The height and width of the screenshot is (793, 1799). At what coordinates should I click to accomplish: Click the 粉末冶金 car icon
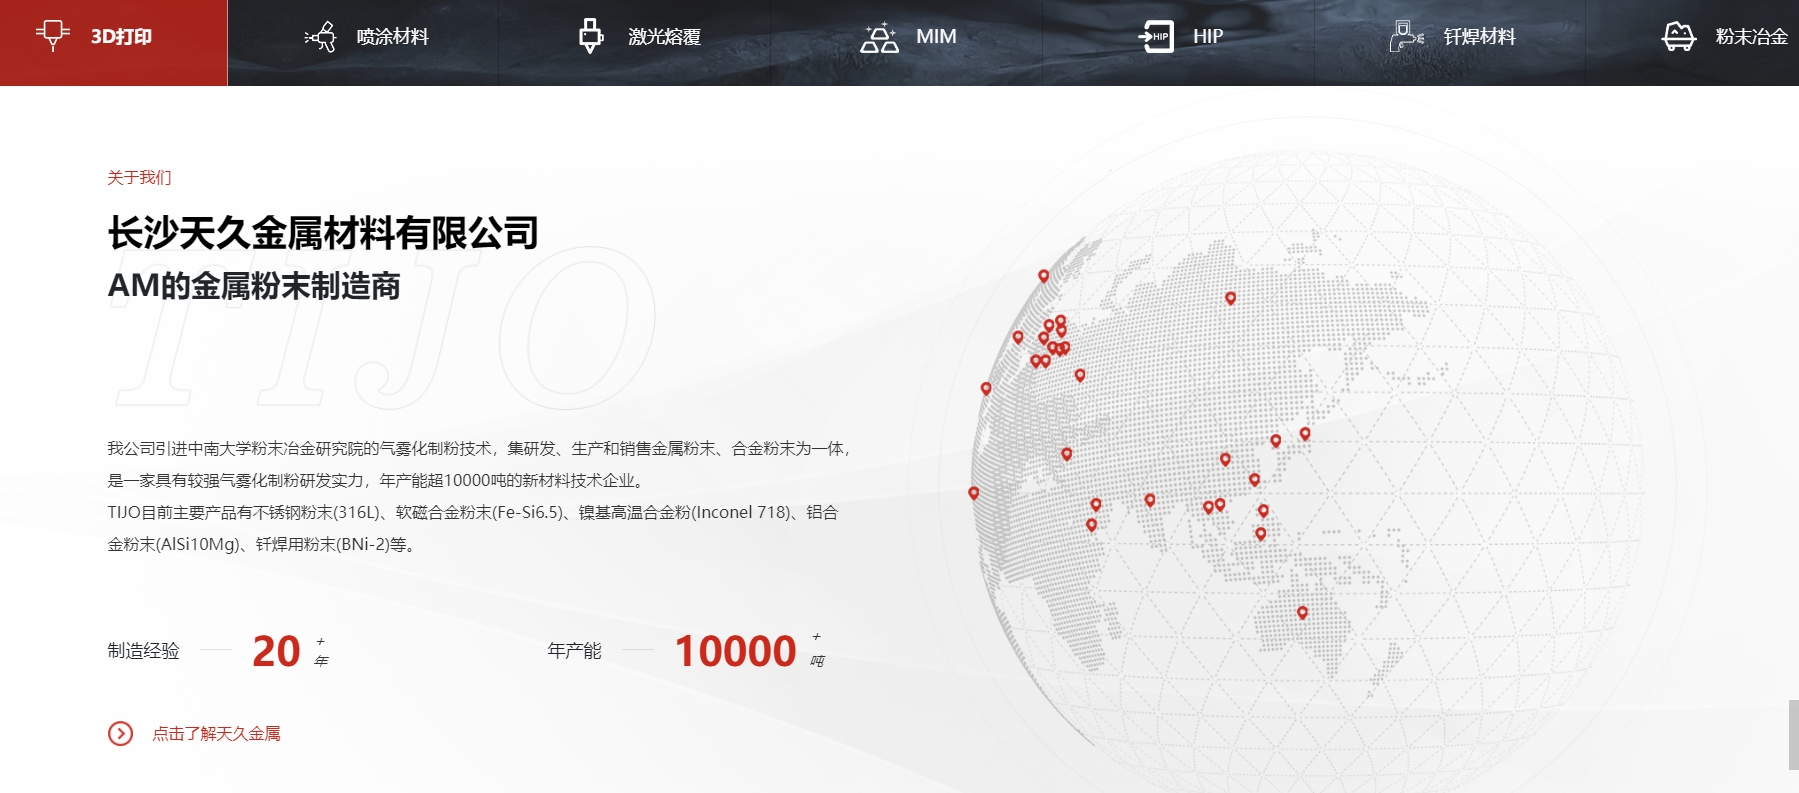click(1679, 37)
